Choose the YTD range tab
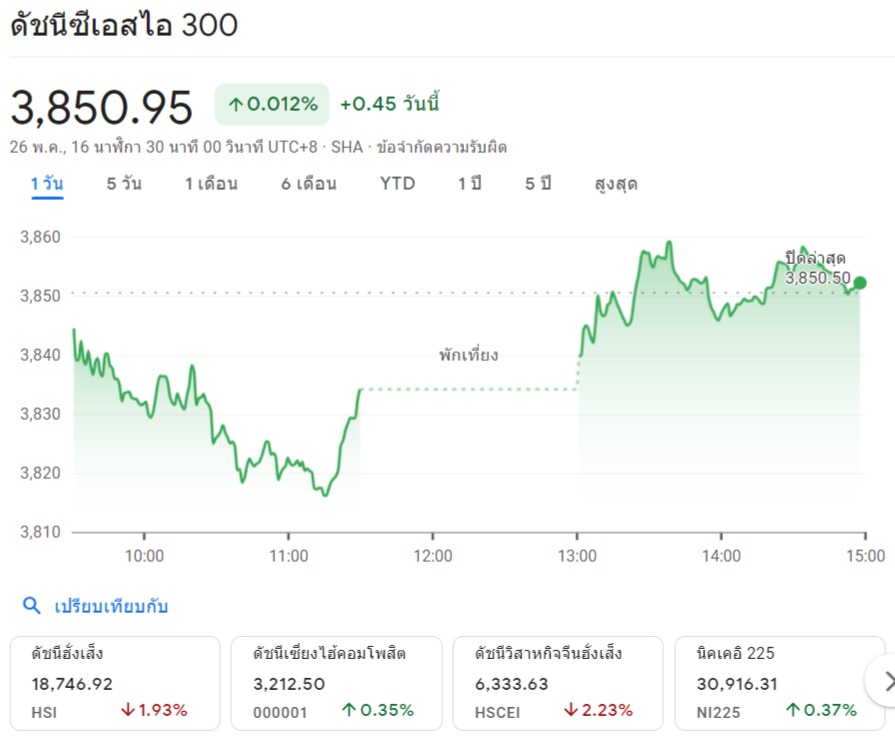The width and height of the screenshot is (895, 739). click(x=397, y=184)
